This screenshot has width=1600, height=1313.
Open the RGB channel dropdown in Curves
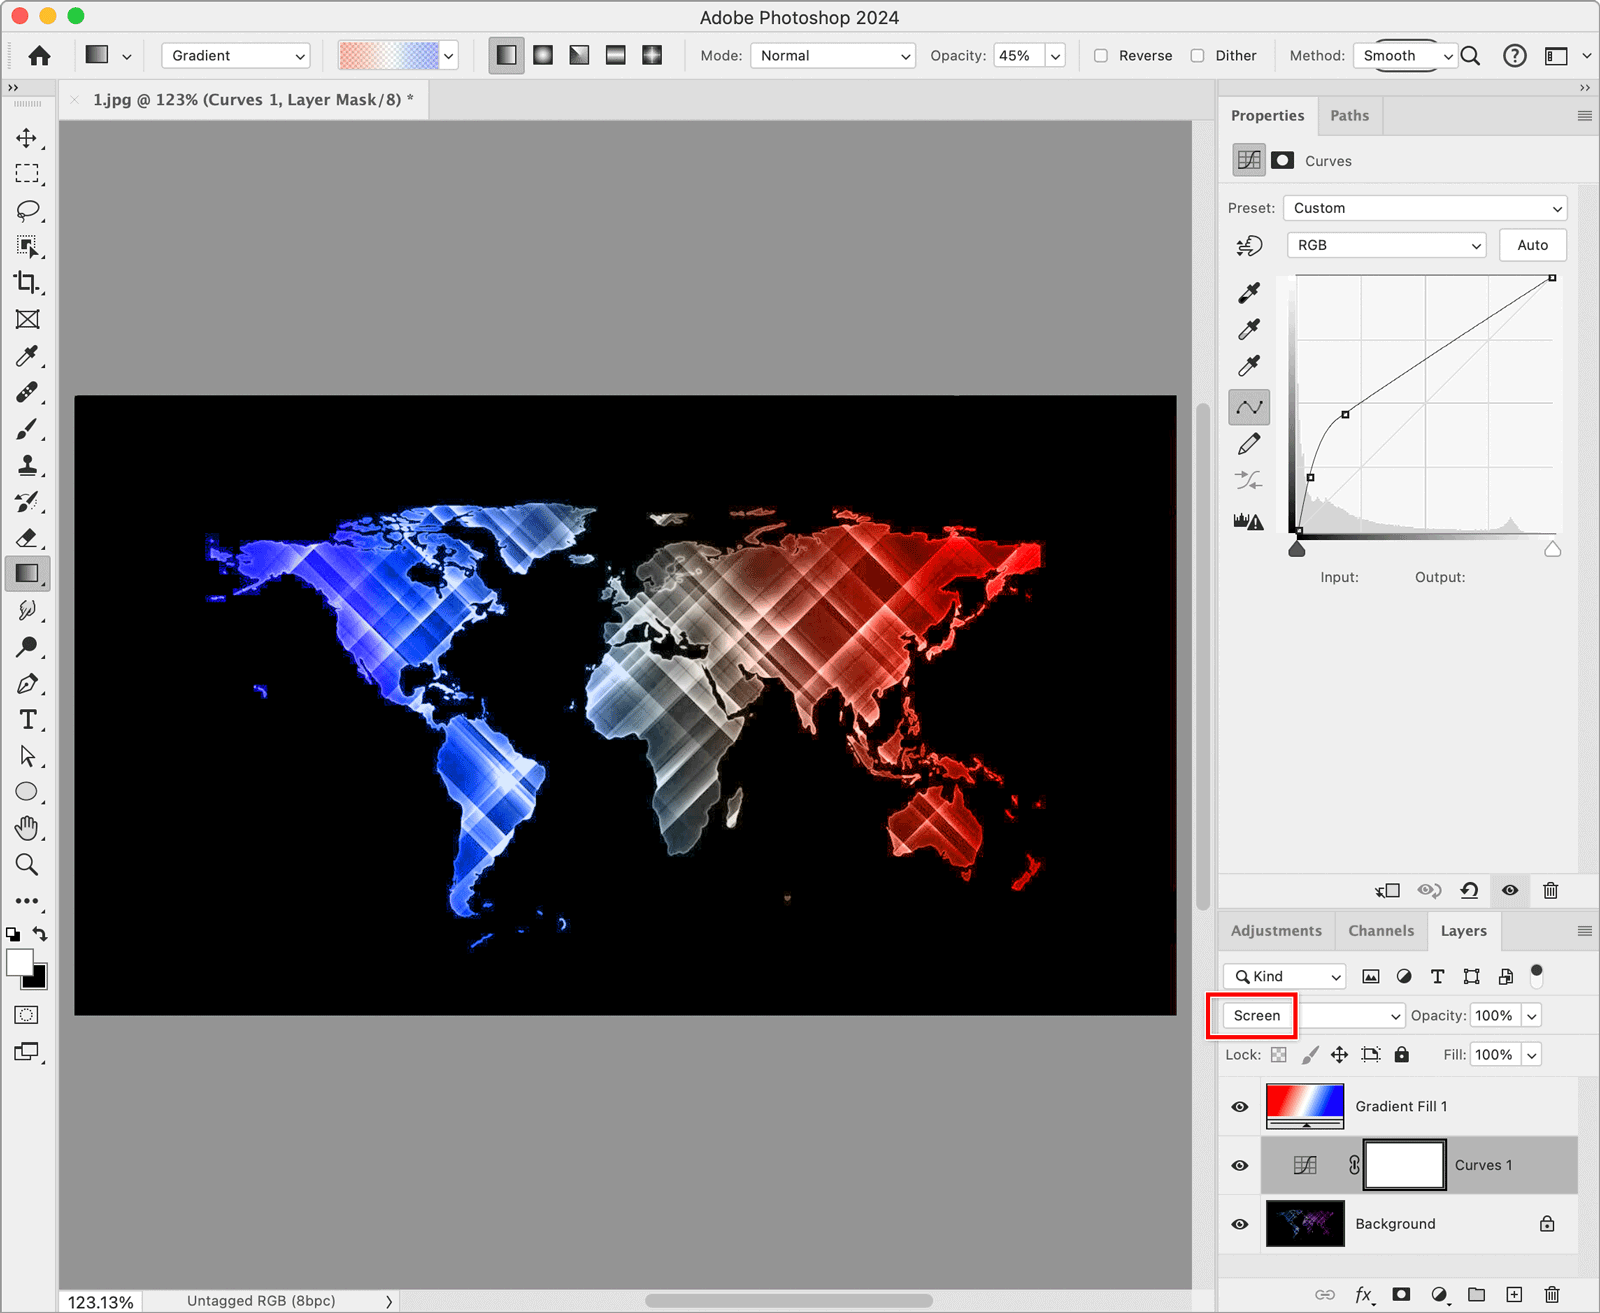click(1386, 244)
